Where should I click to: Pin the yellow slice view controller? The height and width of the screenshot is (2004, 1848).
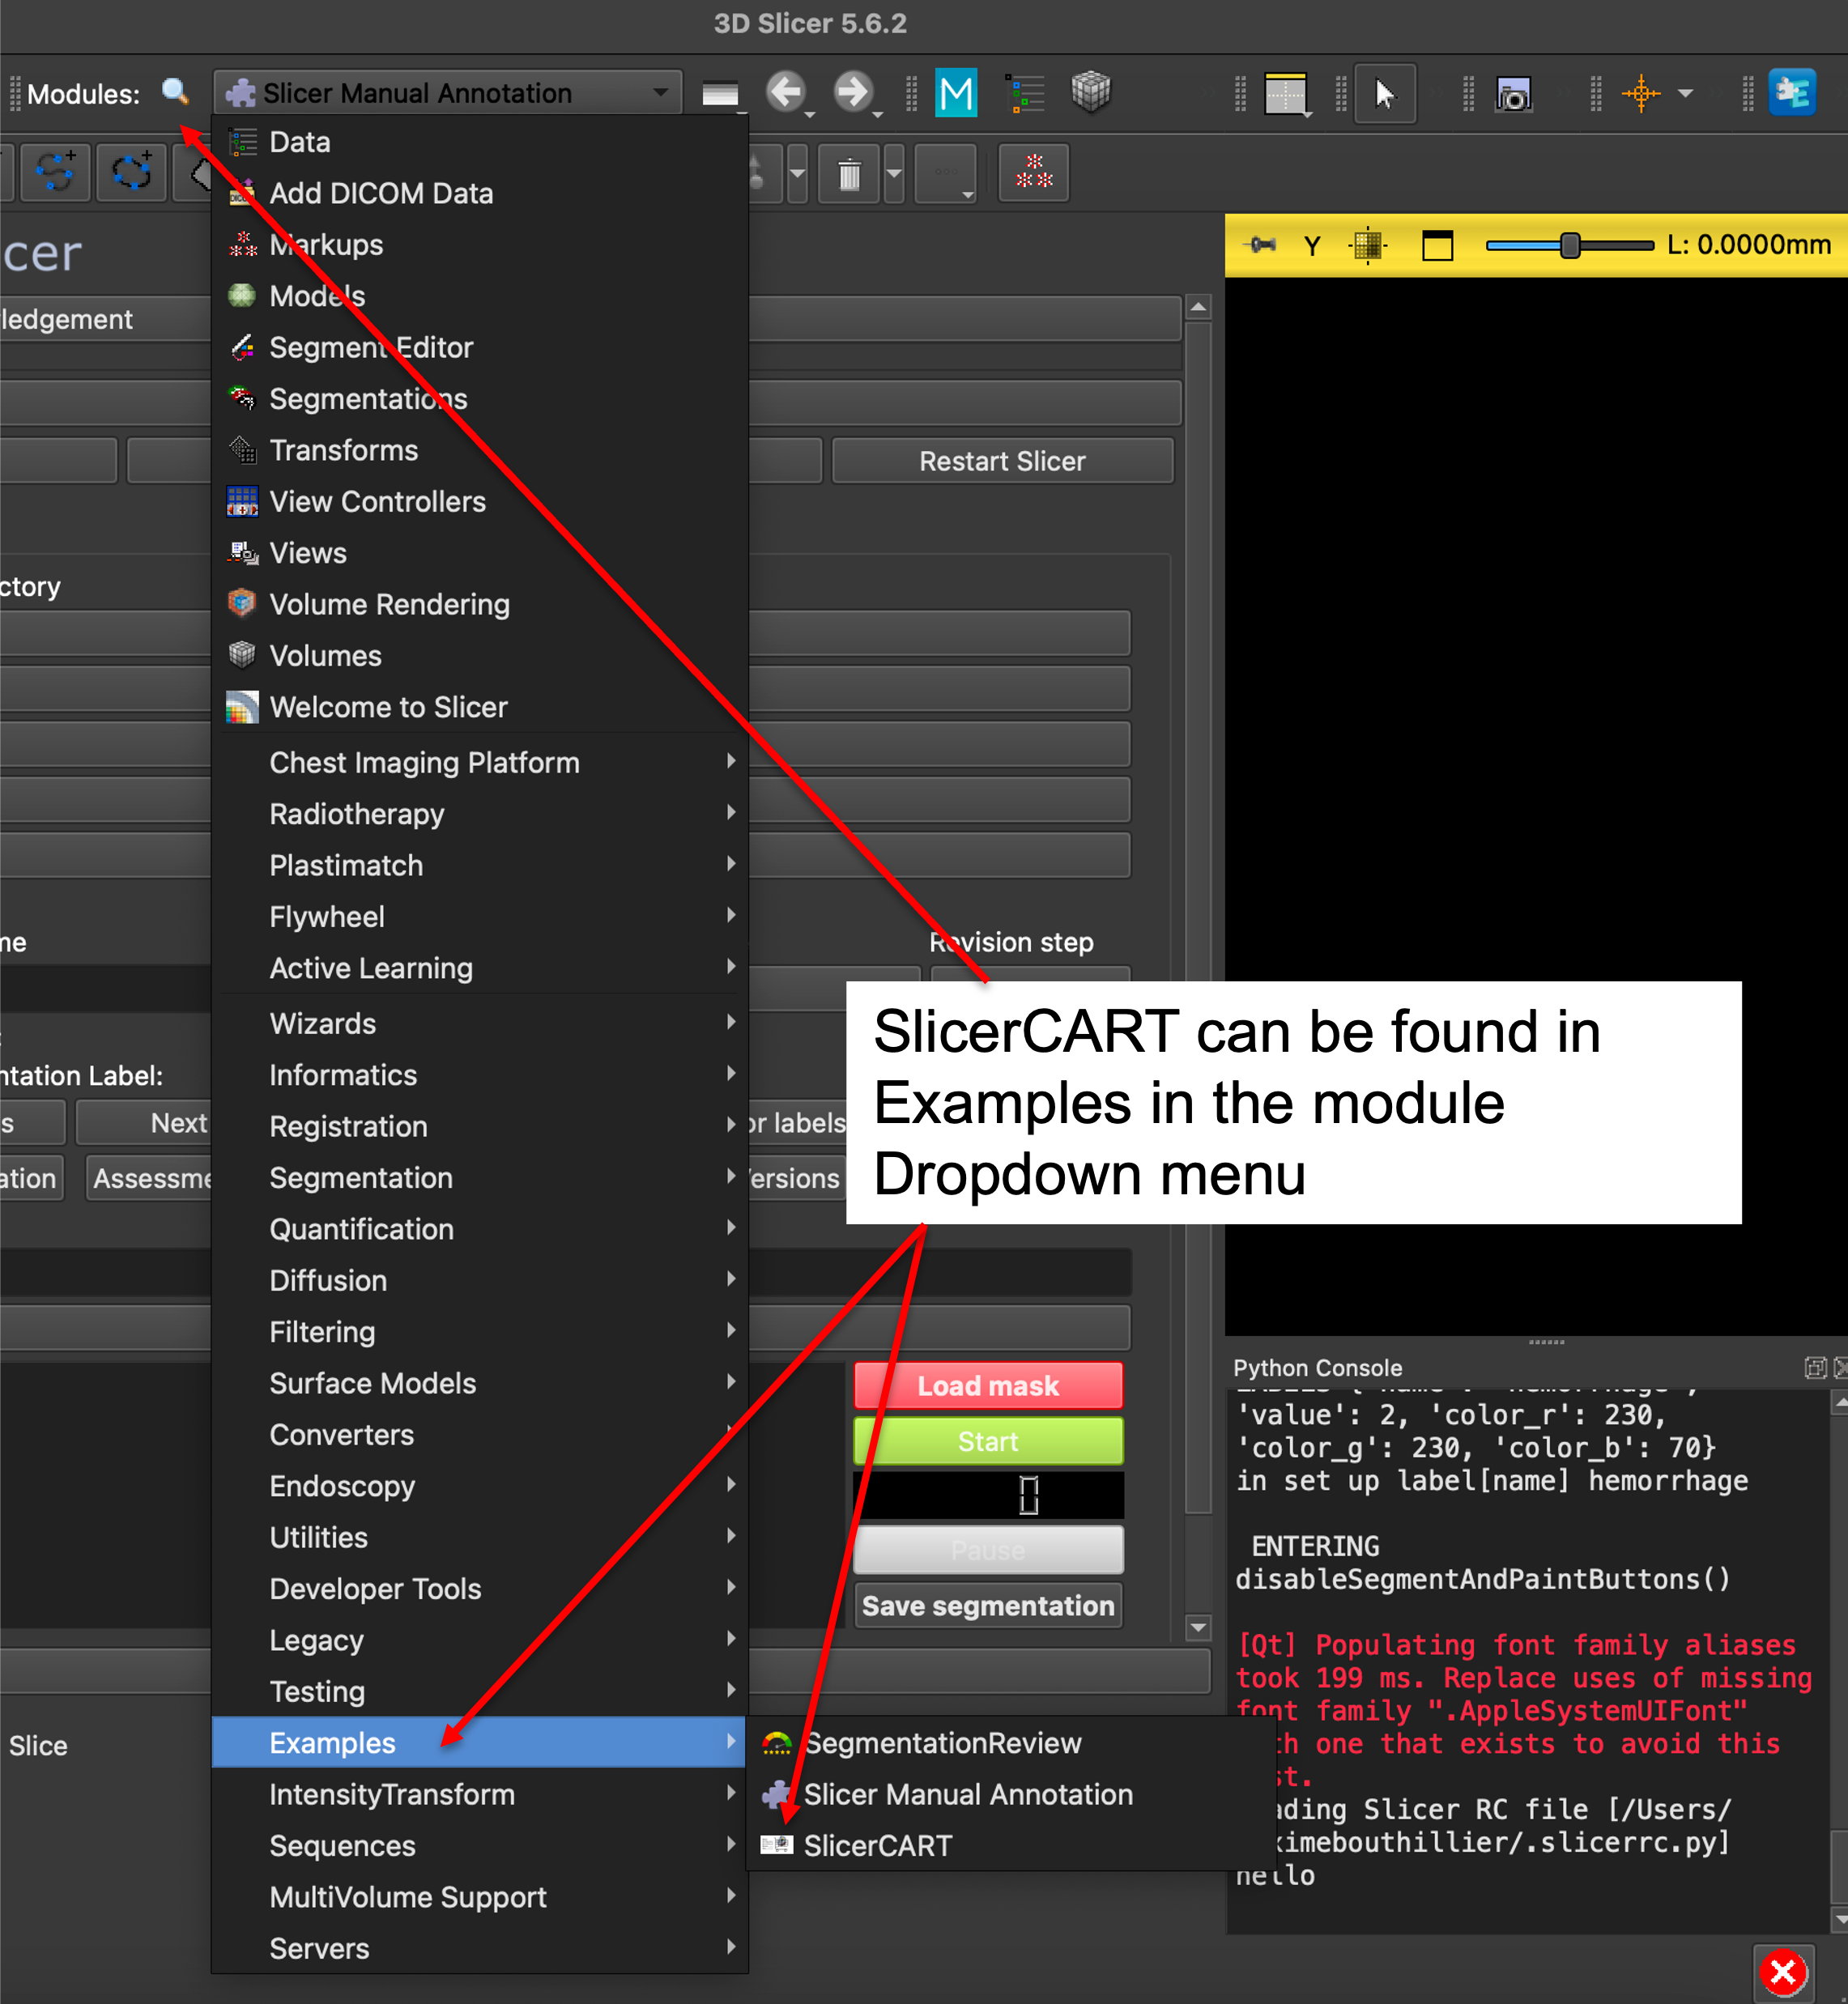click(1262, 245)
